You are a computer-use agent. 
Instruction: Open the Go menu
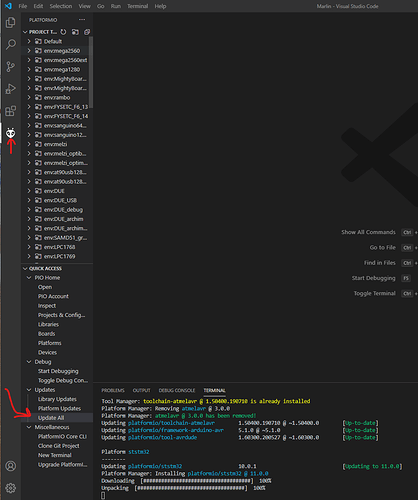tap(101, 6)
